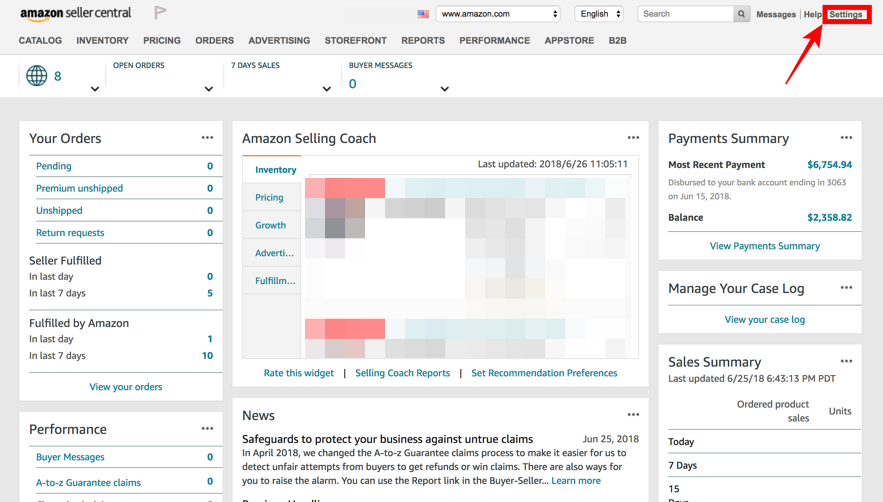Open the Reports menu
This screenshot has height=502, width=883.
click(423, 41)
